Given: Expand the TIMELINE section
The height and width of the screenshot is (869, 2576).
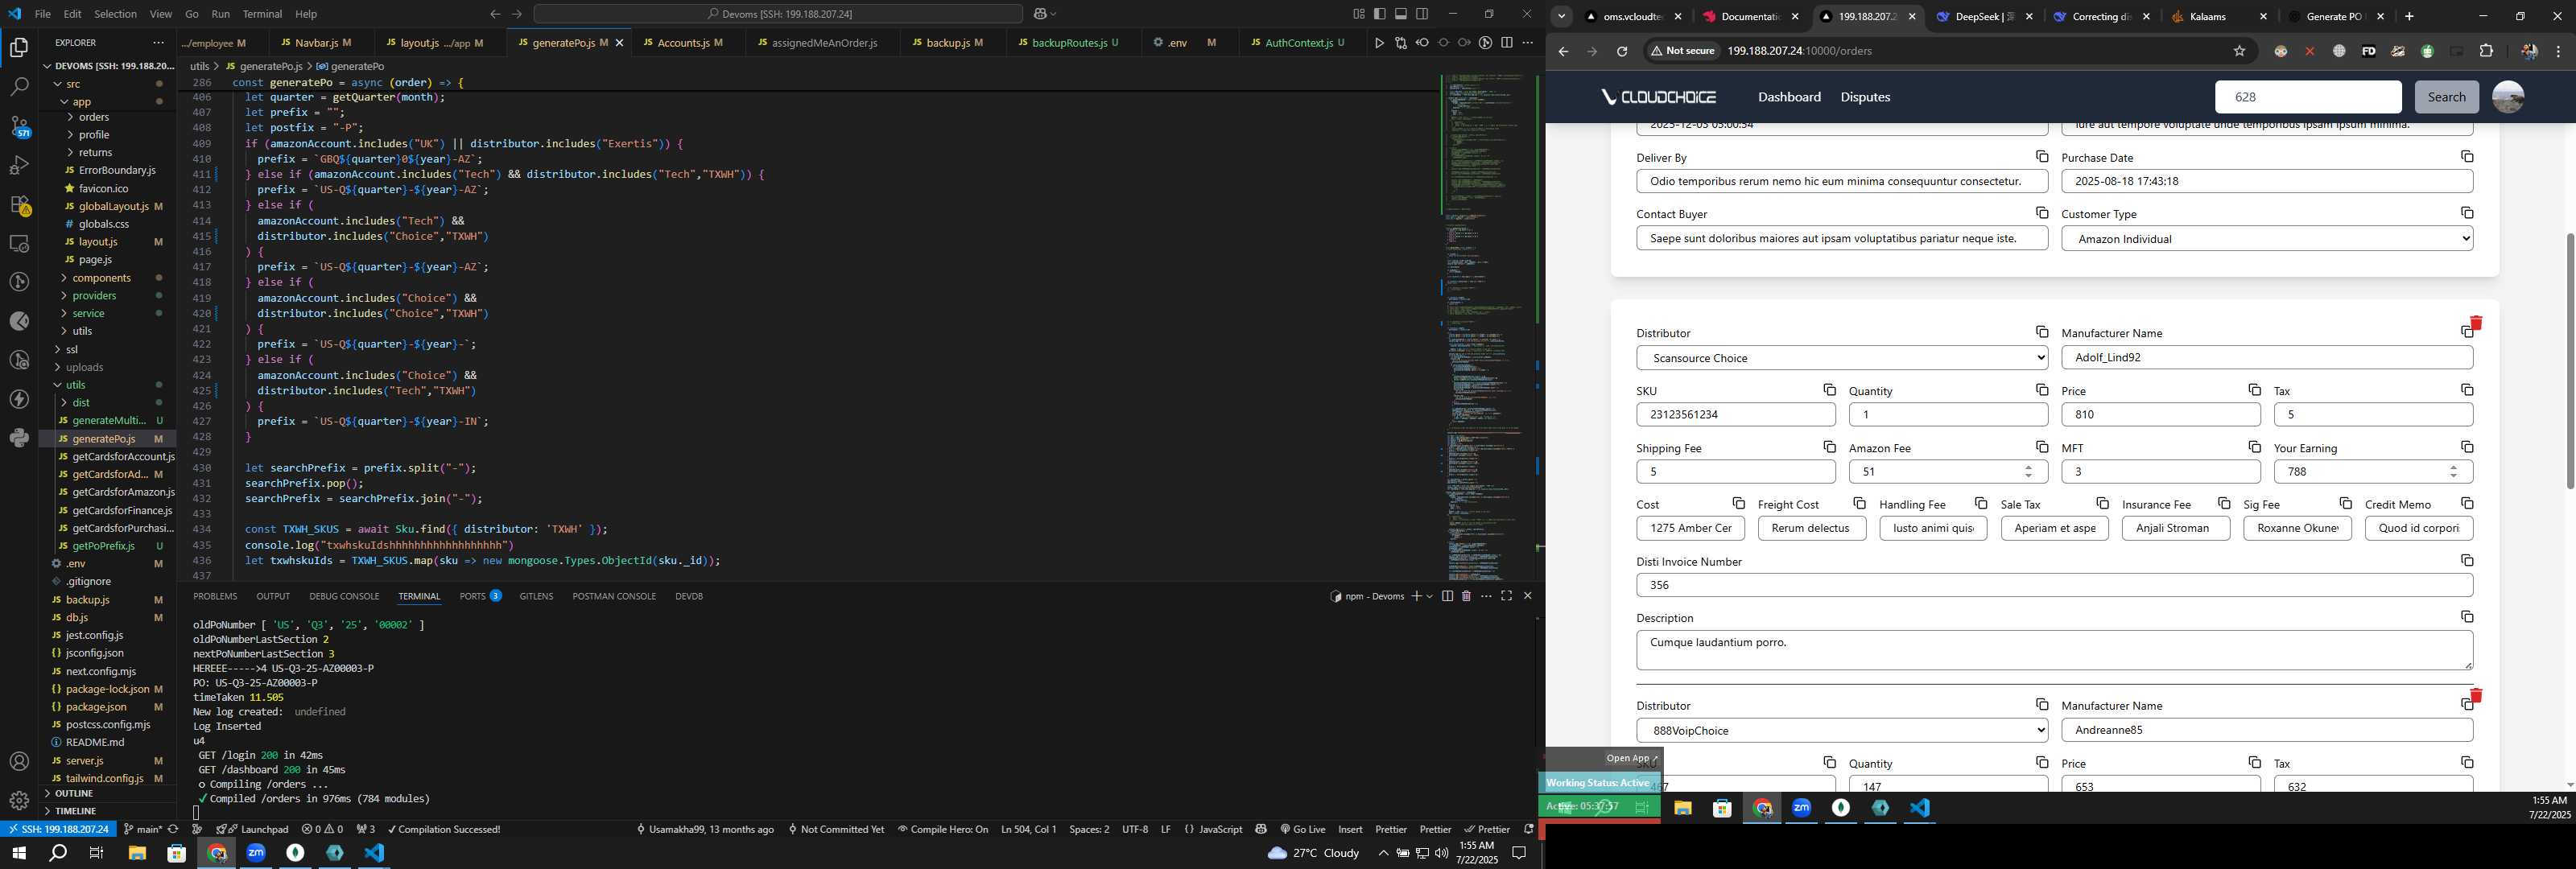Looking at the screenshot, I should pyautogui.click(x=75, y=811).
